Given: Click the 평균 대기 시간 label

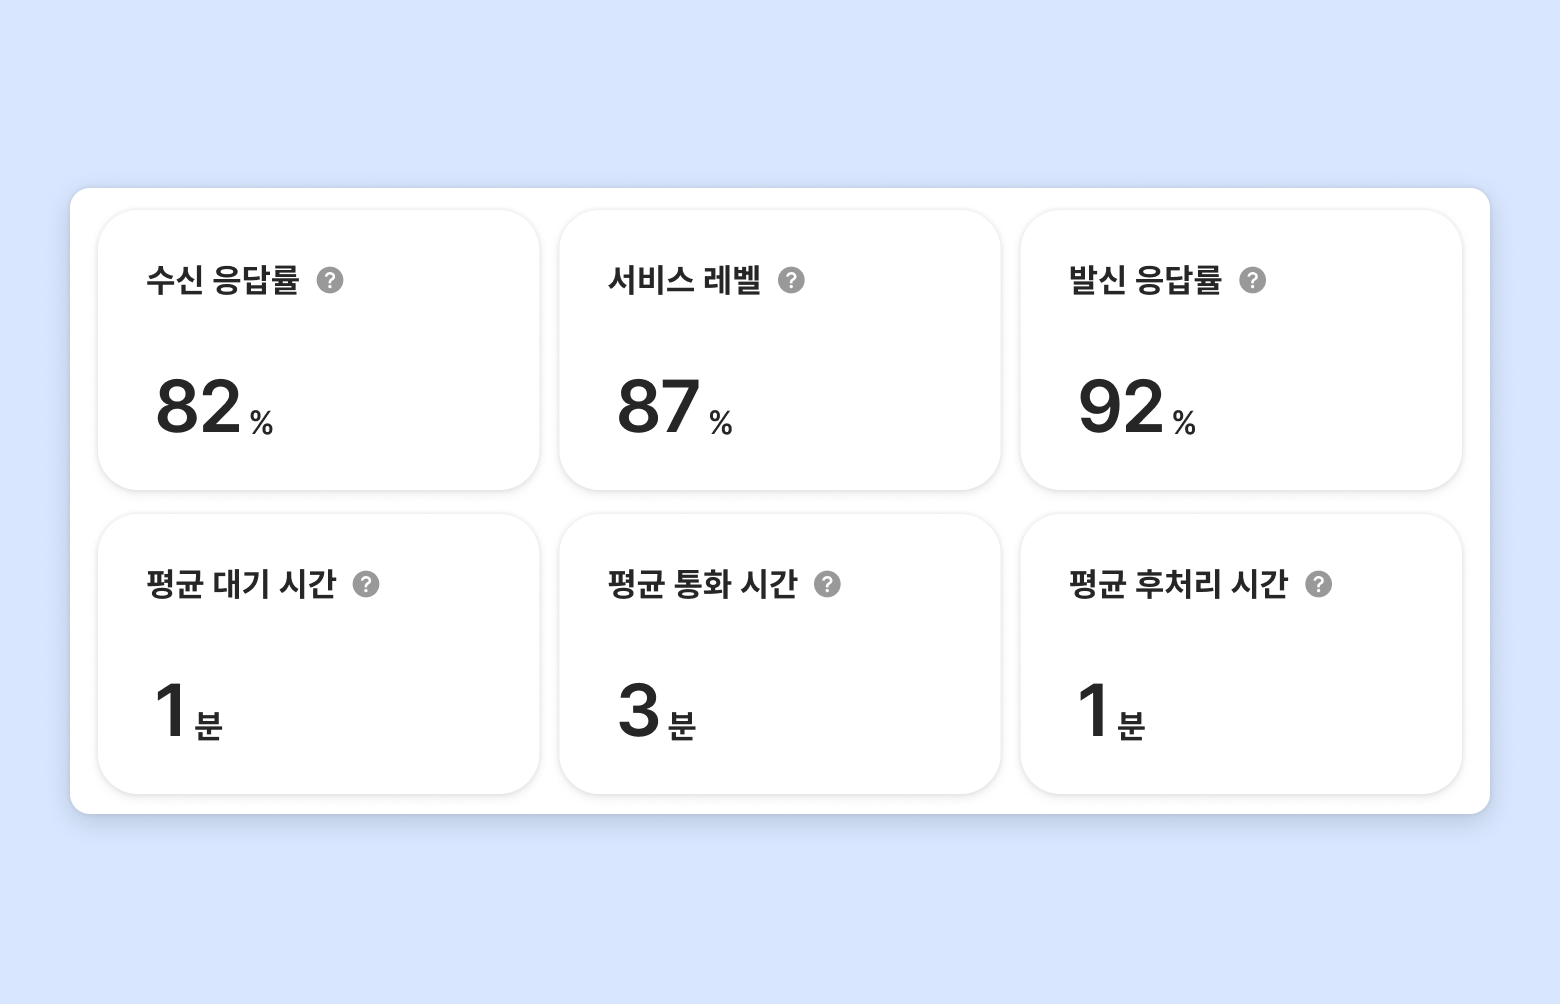Looking at the screenshot, I should tap(241, 584).
